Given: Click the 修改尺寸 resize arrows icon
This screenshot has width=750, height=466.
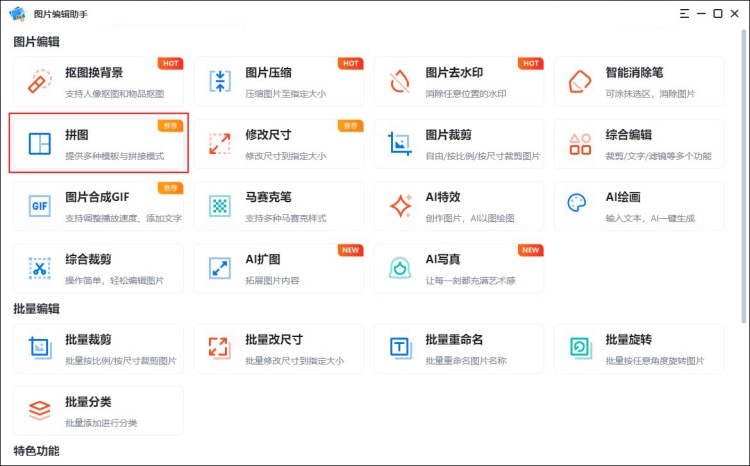Looking at the screenshot, I should pyautogui.click(x=220, y=143).
